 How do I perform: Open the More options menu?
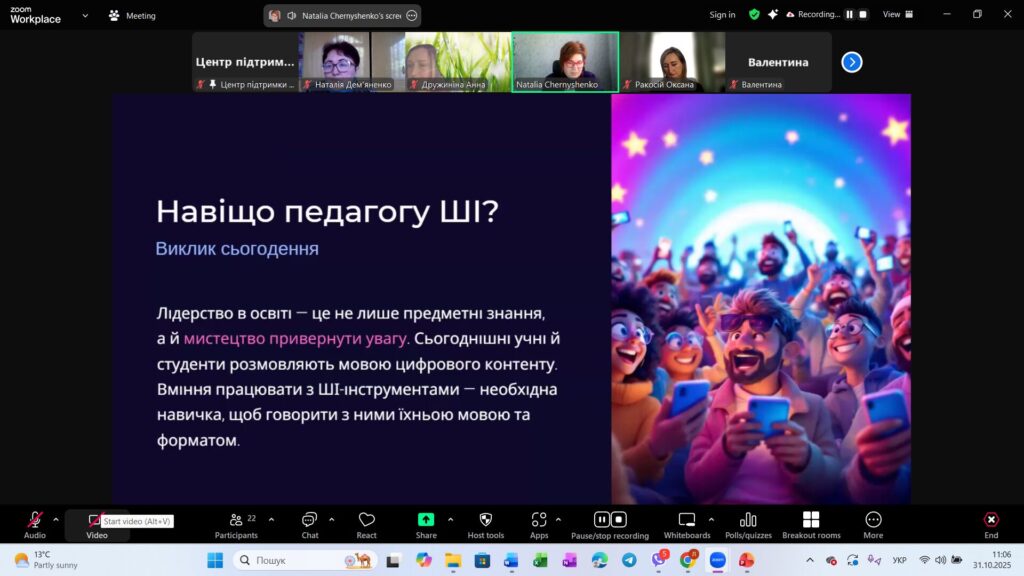873,524
